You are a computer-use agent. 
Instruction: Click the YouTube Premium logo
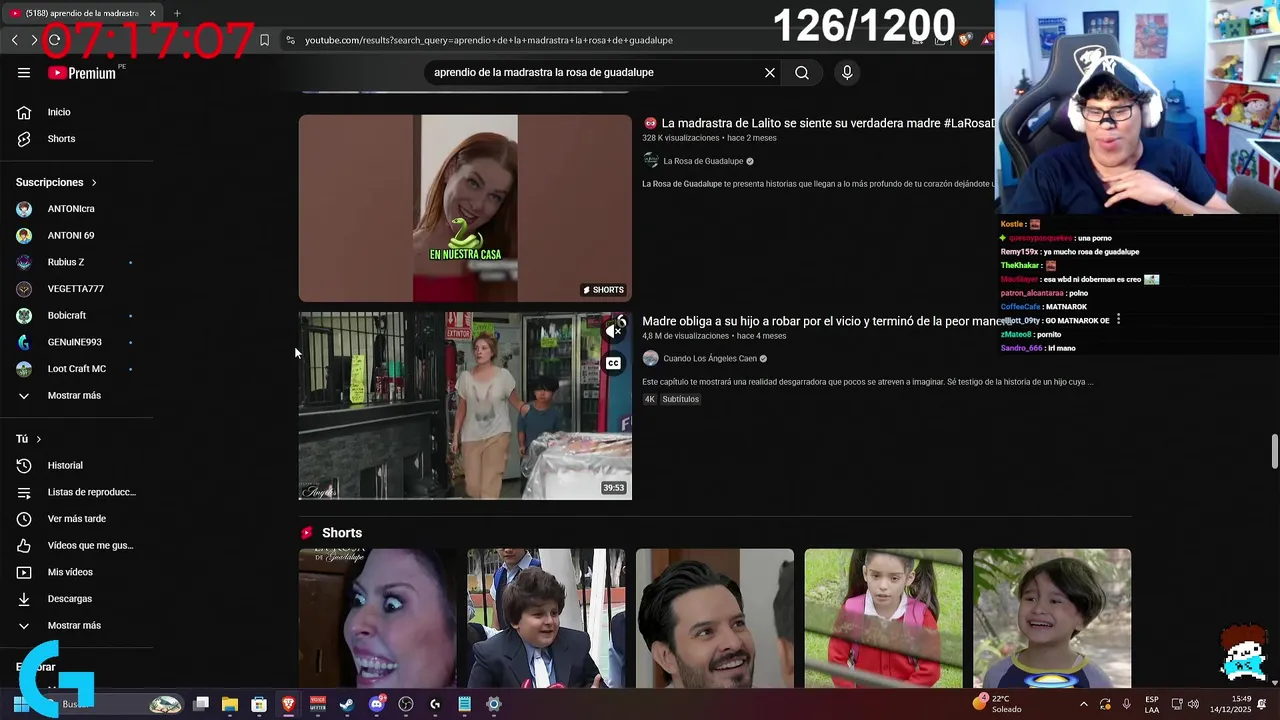coord(82,73)
